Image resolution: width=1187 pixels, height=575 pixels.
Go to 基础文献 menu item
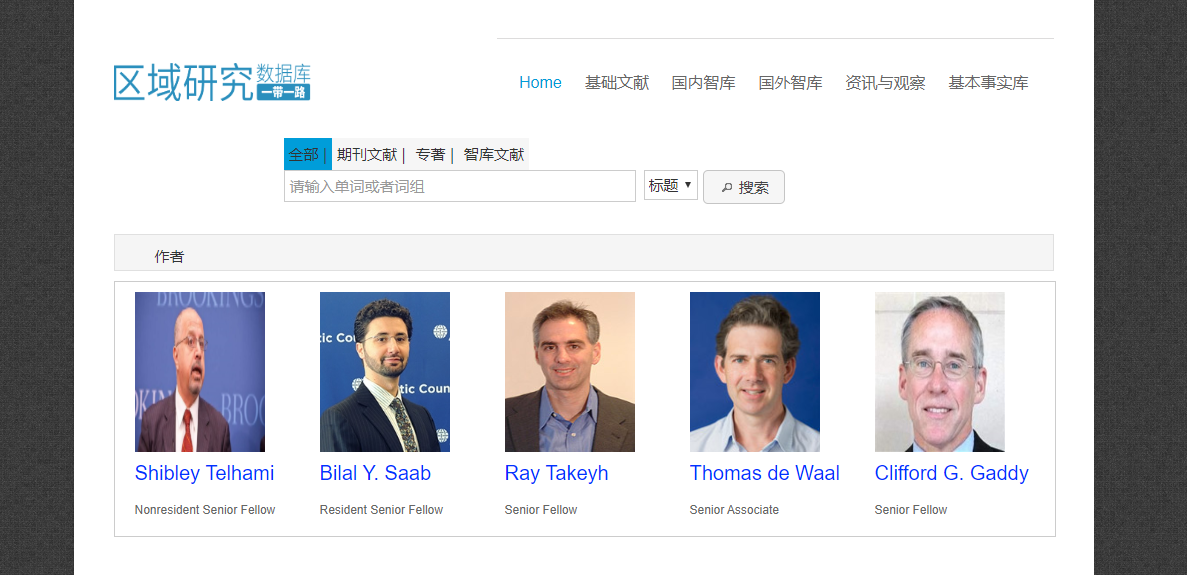tap(617, 83)
